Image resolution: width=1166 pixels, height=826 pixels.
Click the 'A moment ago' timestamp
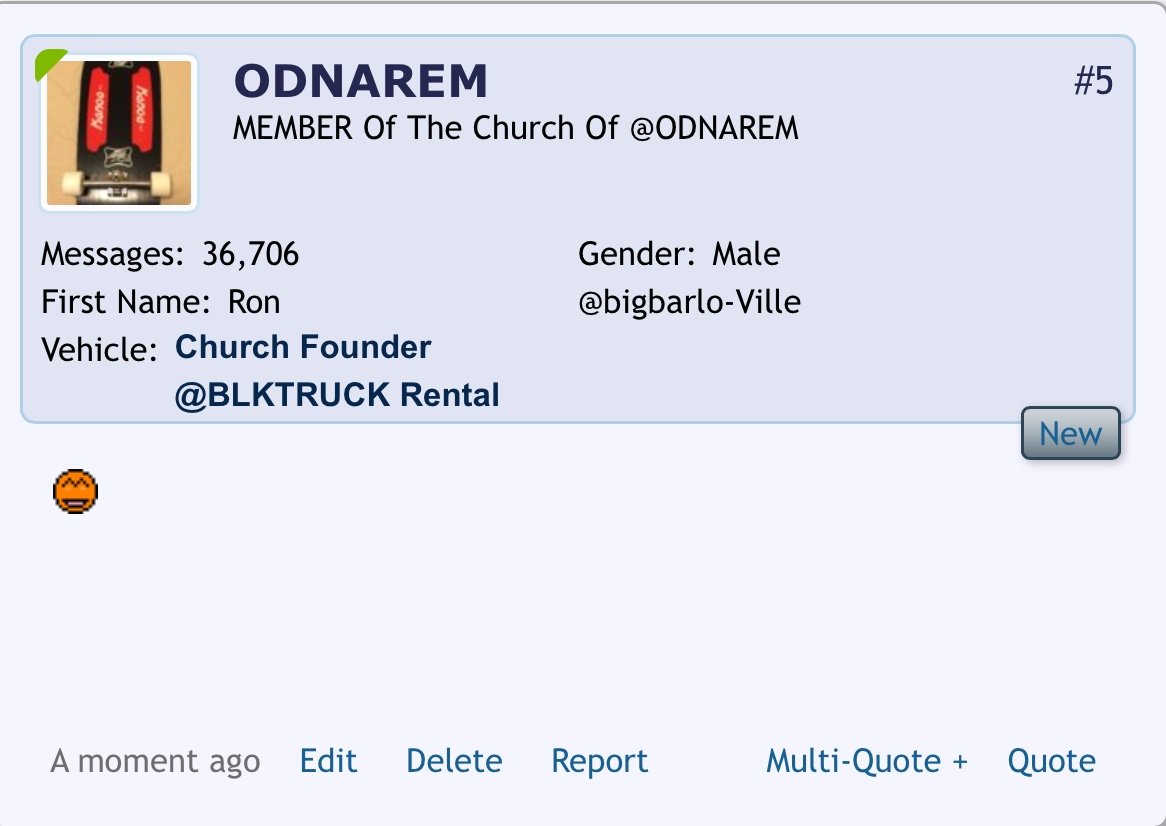click(155, 761)
